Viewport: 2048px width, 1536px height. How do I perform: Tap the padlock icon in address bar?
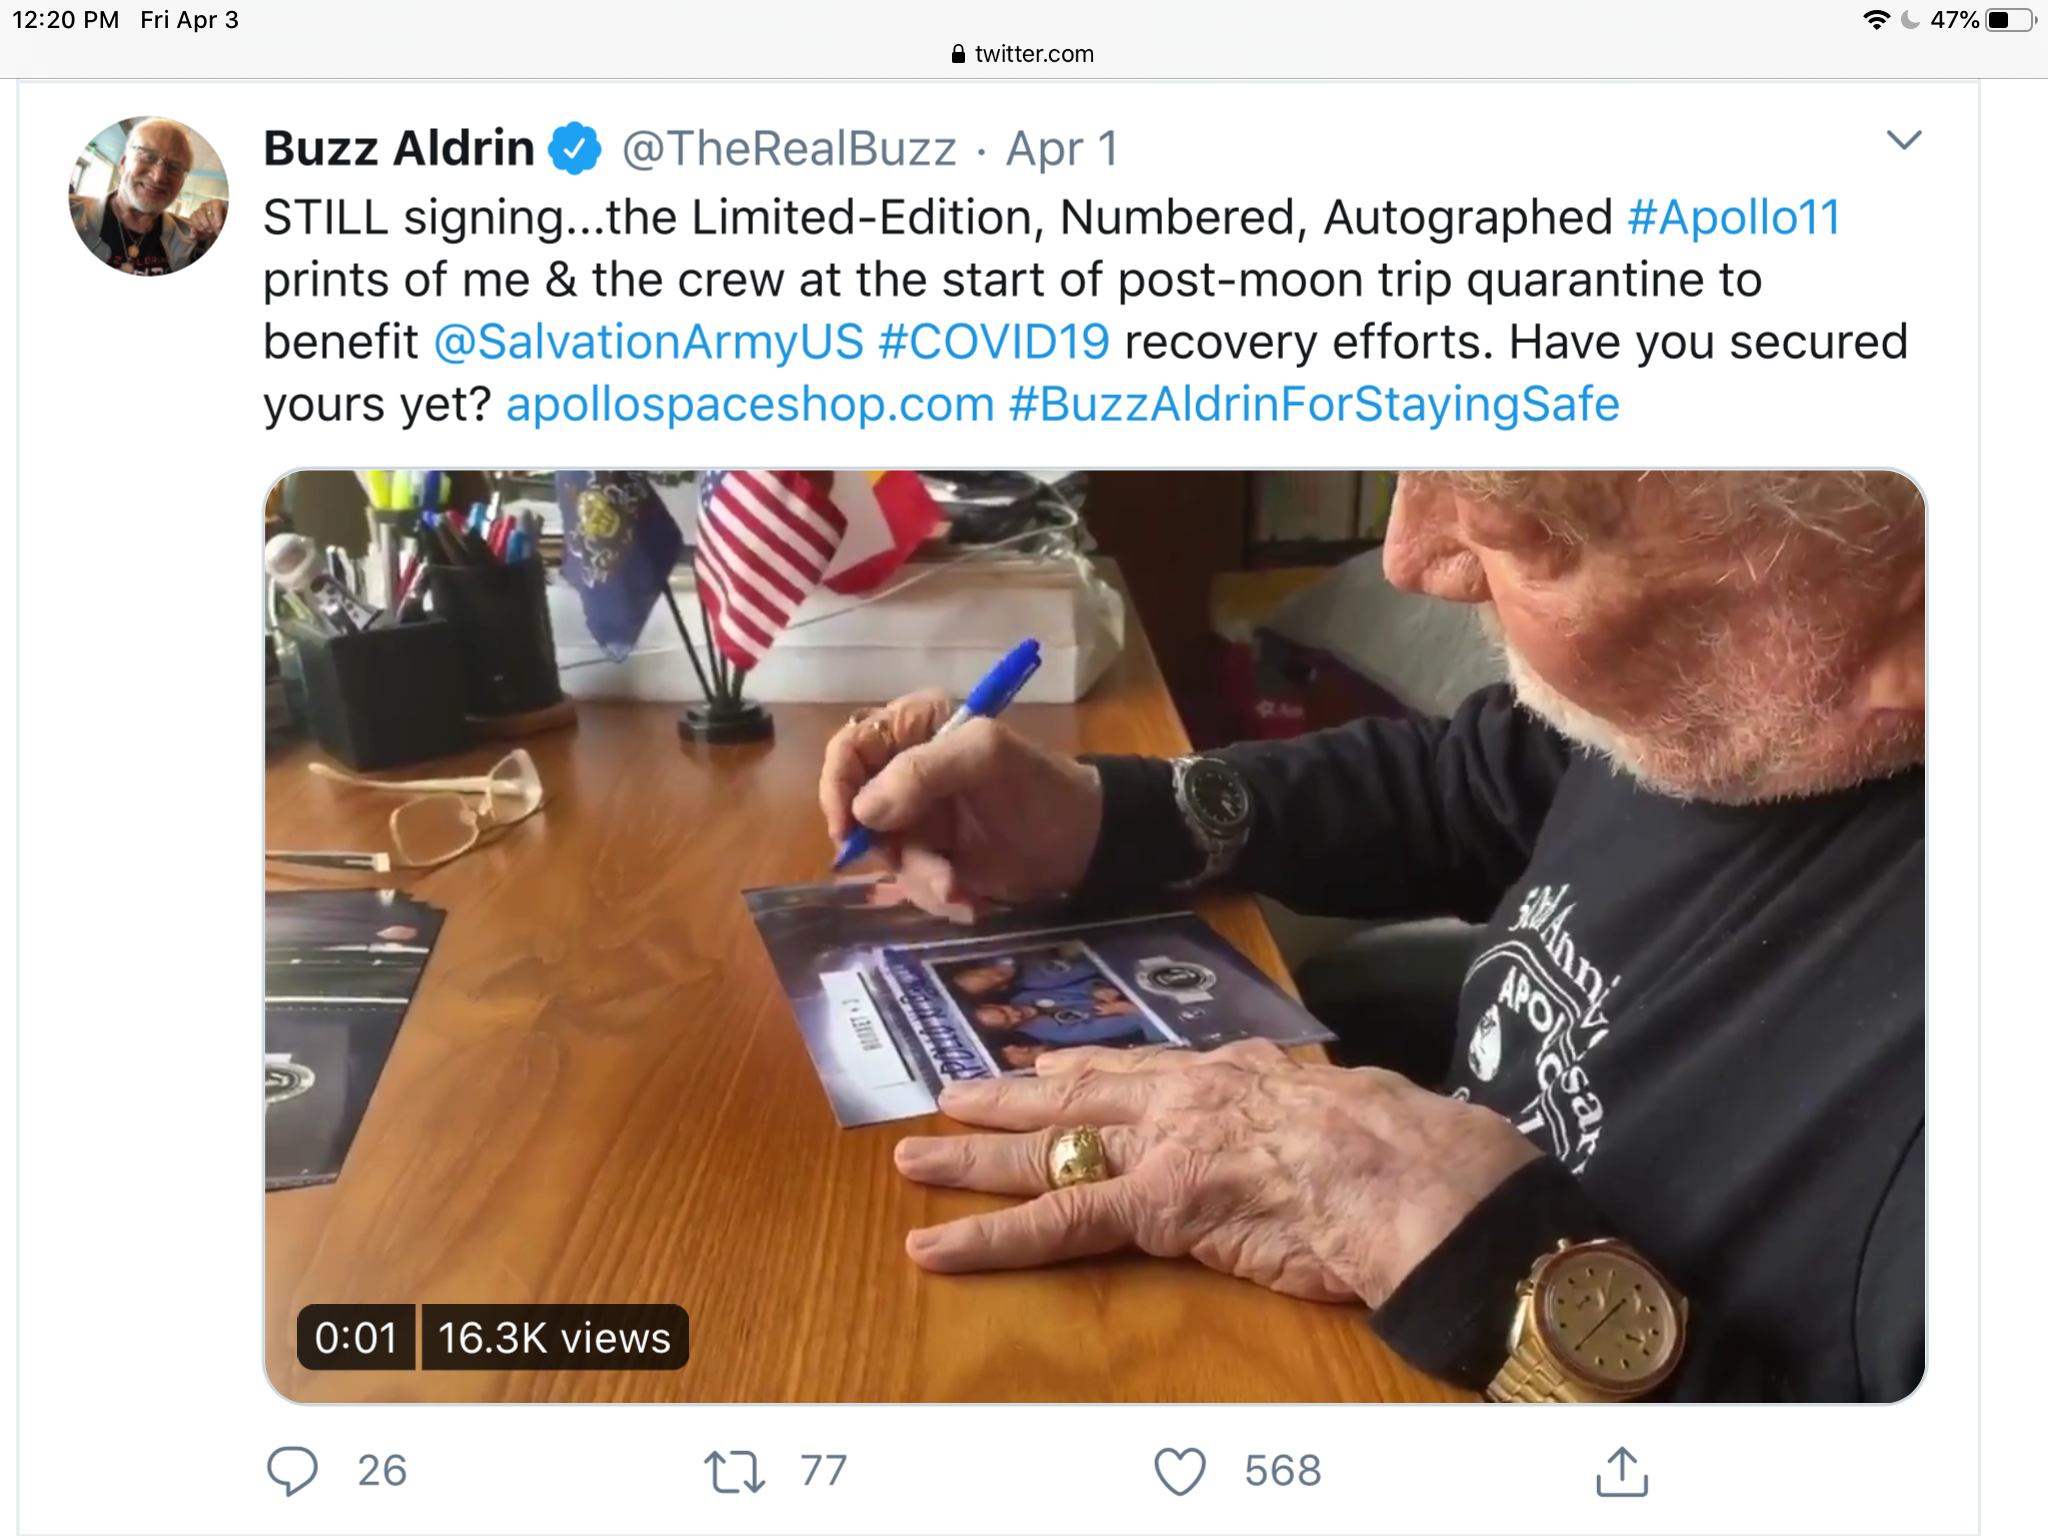tap(958, 54)
